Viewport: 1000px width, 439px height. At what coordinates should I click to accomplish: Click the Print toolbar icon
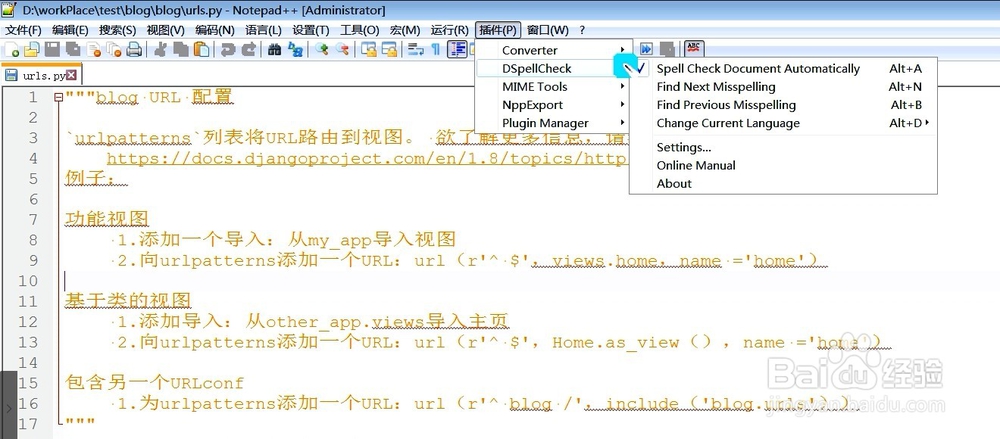point(134,50)
